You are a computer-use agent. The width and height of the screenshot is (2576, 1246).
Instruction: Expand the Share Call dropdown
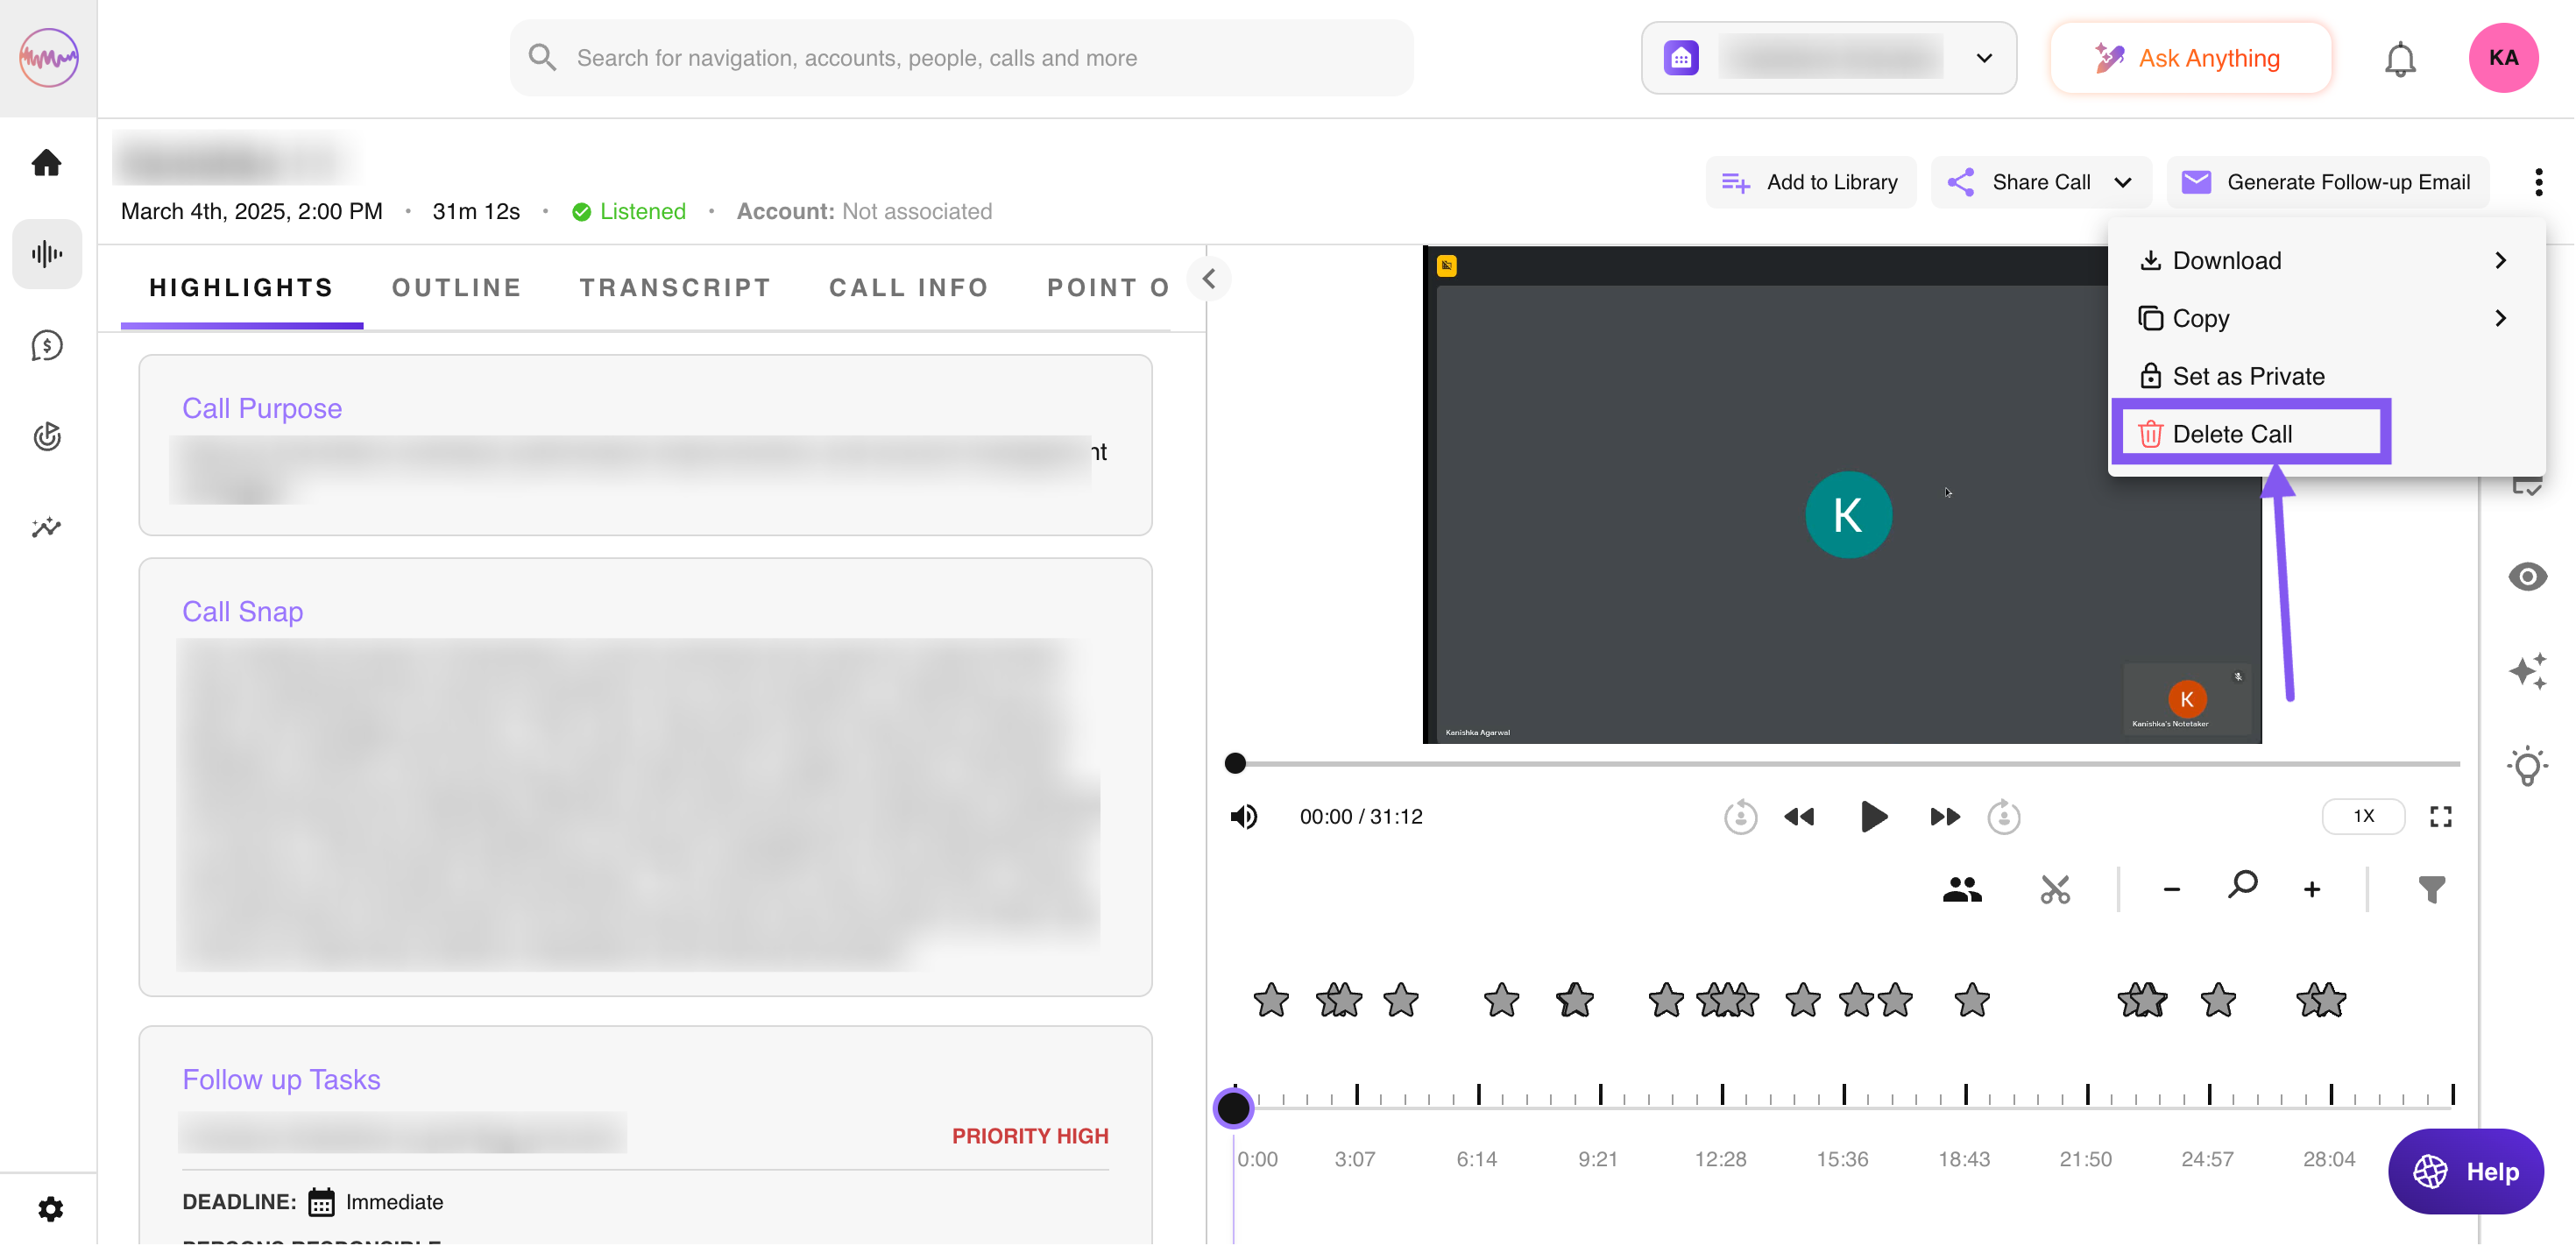coord(2123,182)
